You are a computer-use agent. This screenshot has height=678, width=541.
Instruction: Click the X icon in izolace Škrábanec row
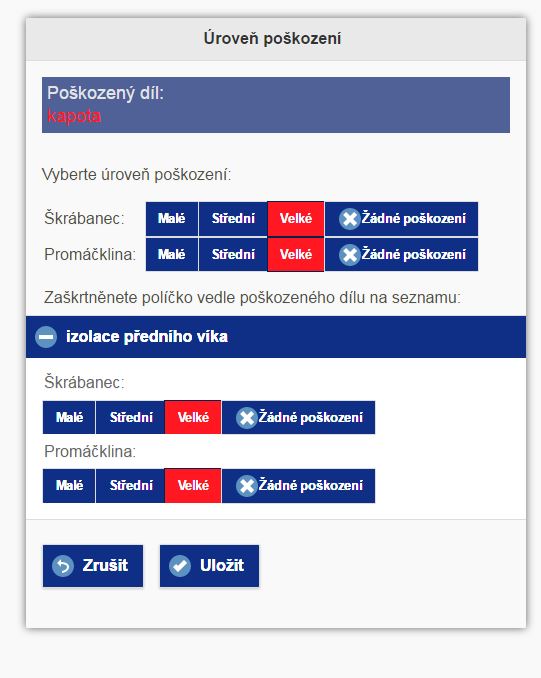246,418
